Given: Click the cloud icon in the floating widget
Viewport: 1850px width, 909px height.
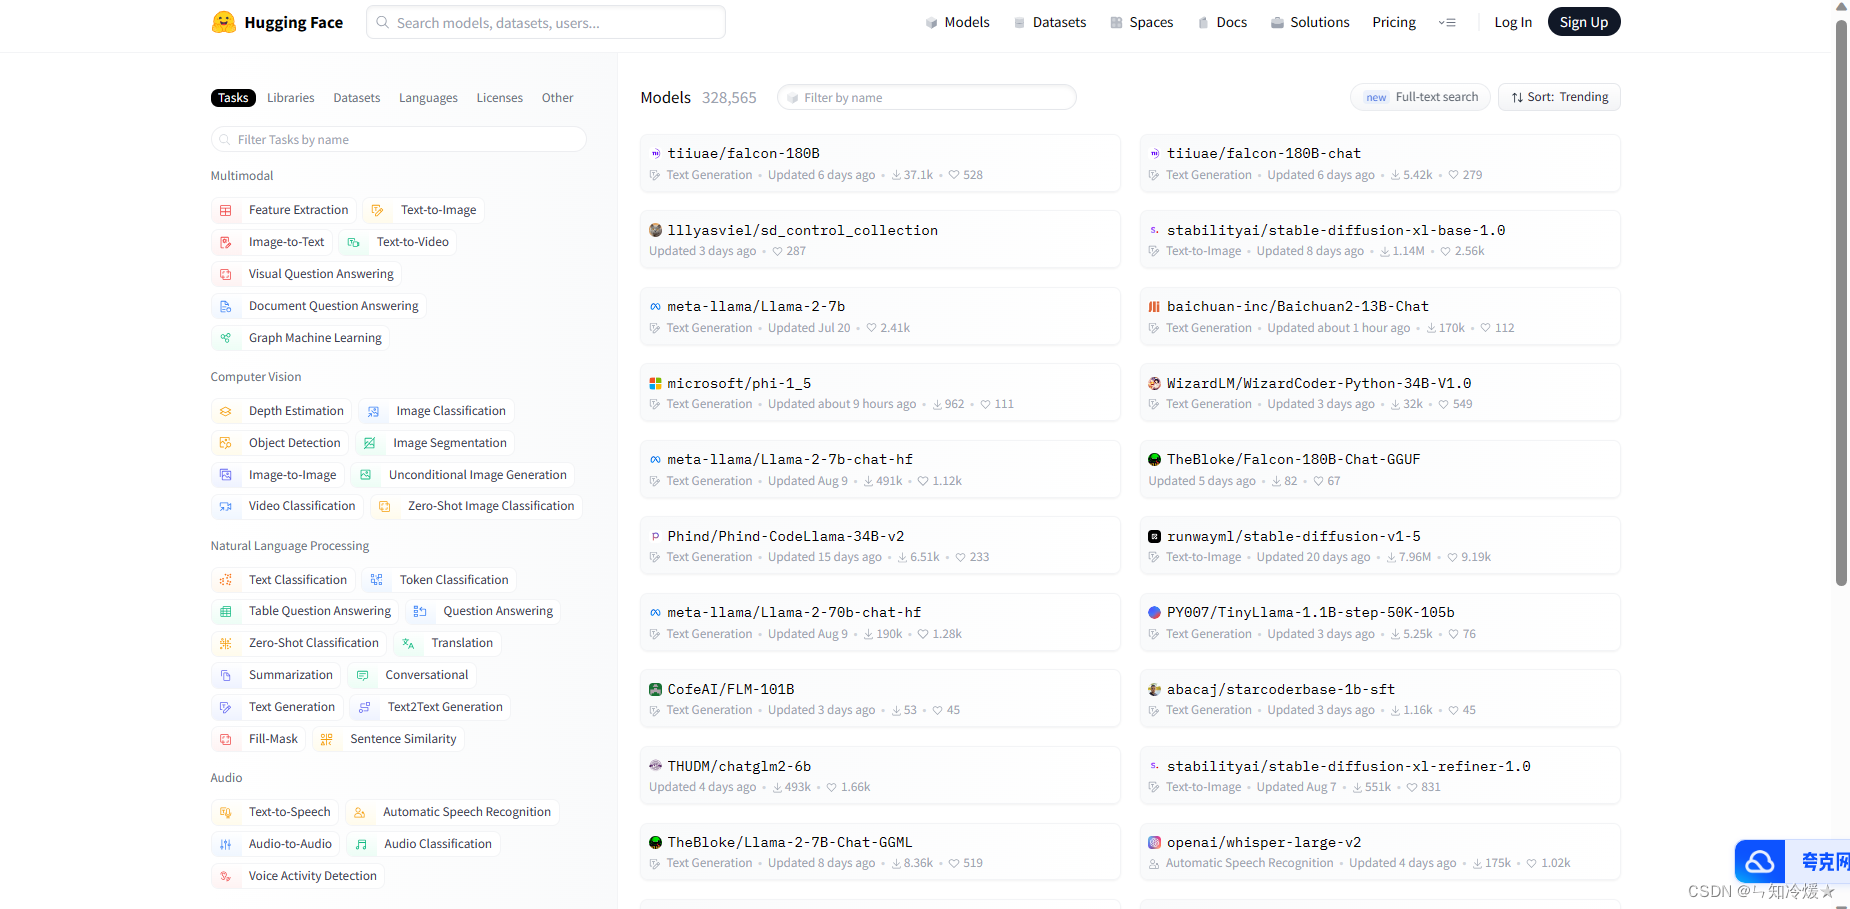Looking at the screenshot, I should [1760, 861].
